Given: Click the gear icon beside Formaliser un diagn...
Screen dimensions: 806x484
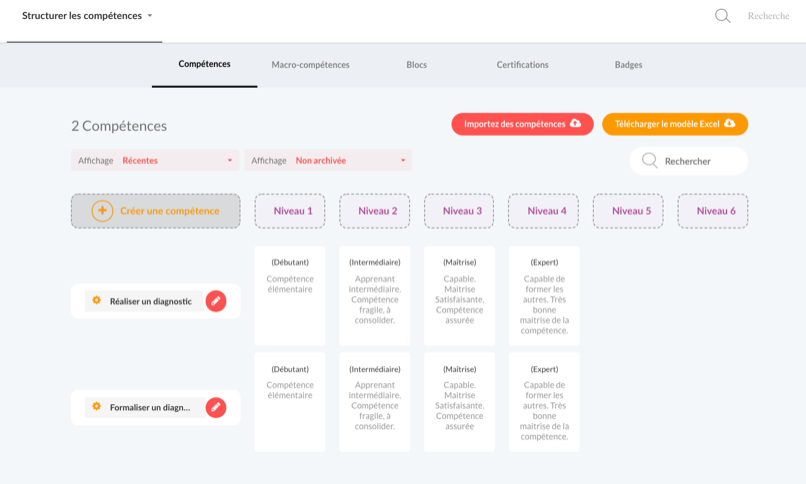Looking at the screenshot, I should pyautogui.click(x=96, y=406).
